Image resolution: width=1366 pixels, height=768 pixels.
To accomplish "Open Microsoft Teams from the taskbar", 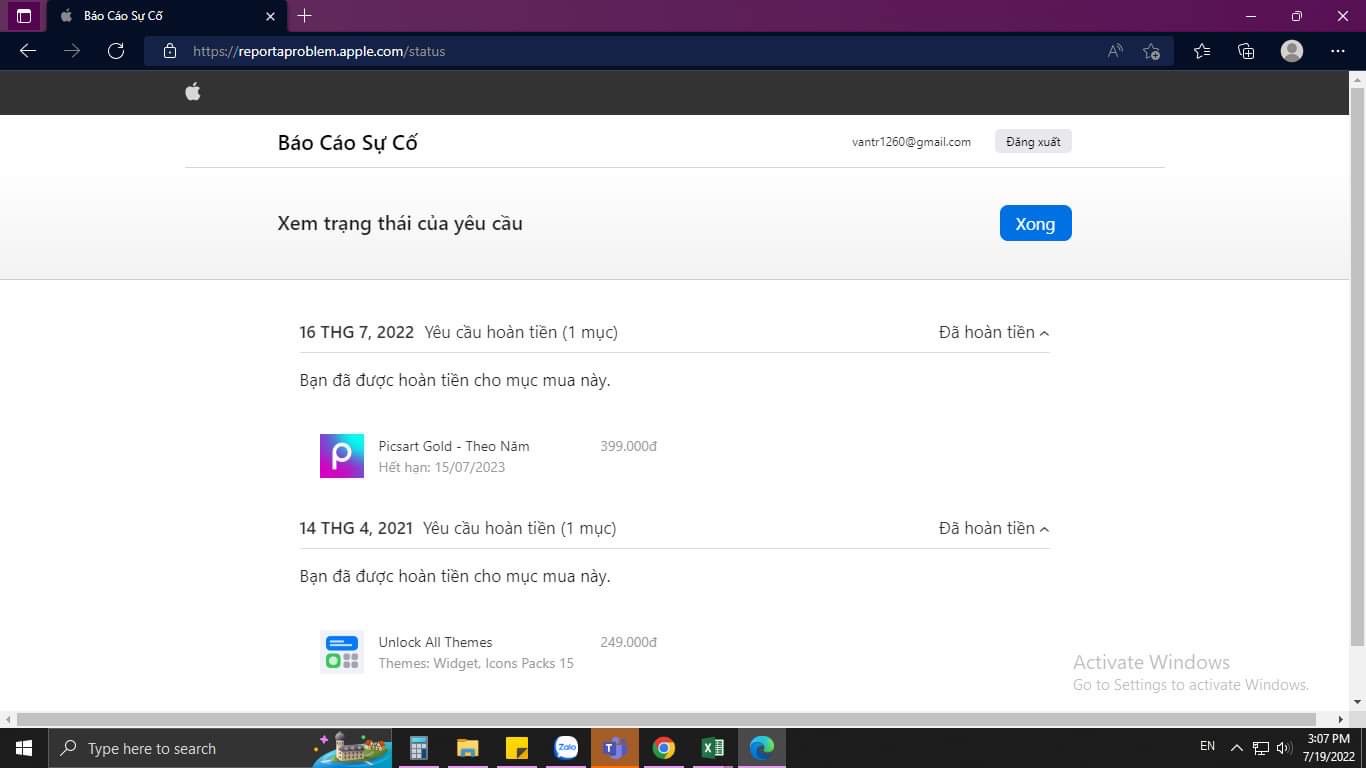I will [614, 748].
